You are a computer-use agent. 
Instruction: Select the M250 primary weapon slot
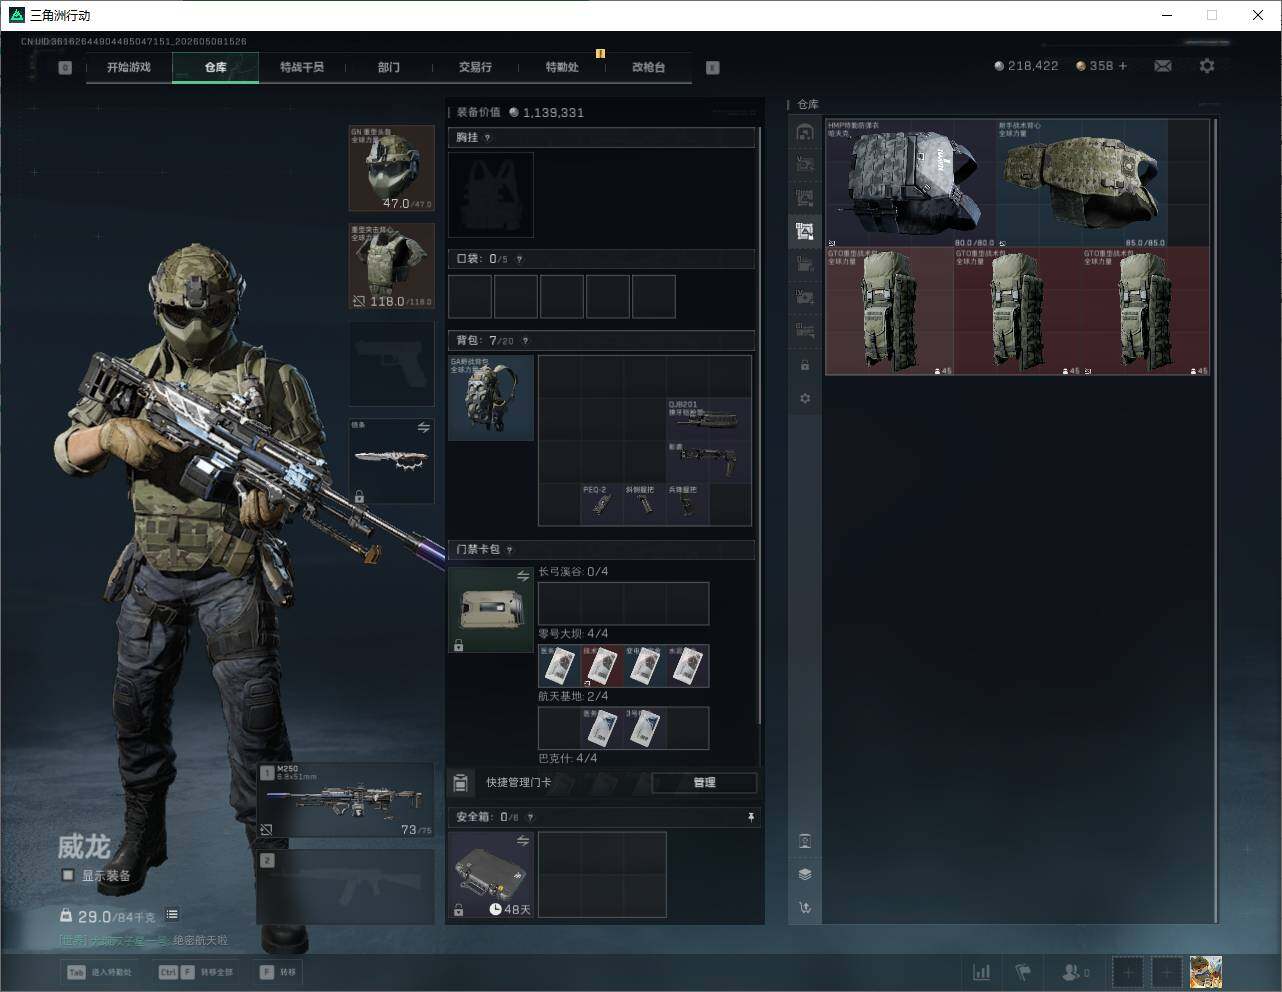(346, 800)
